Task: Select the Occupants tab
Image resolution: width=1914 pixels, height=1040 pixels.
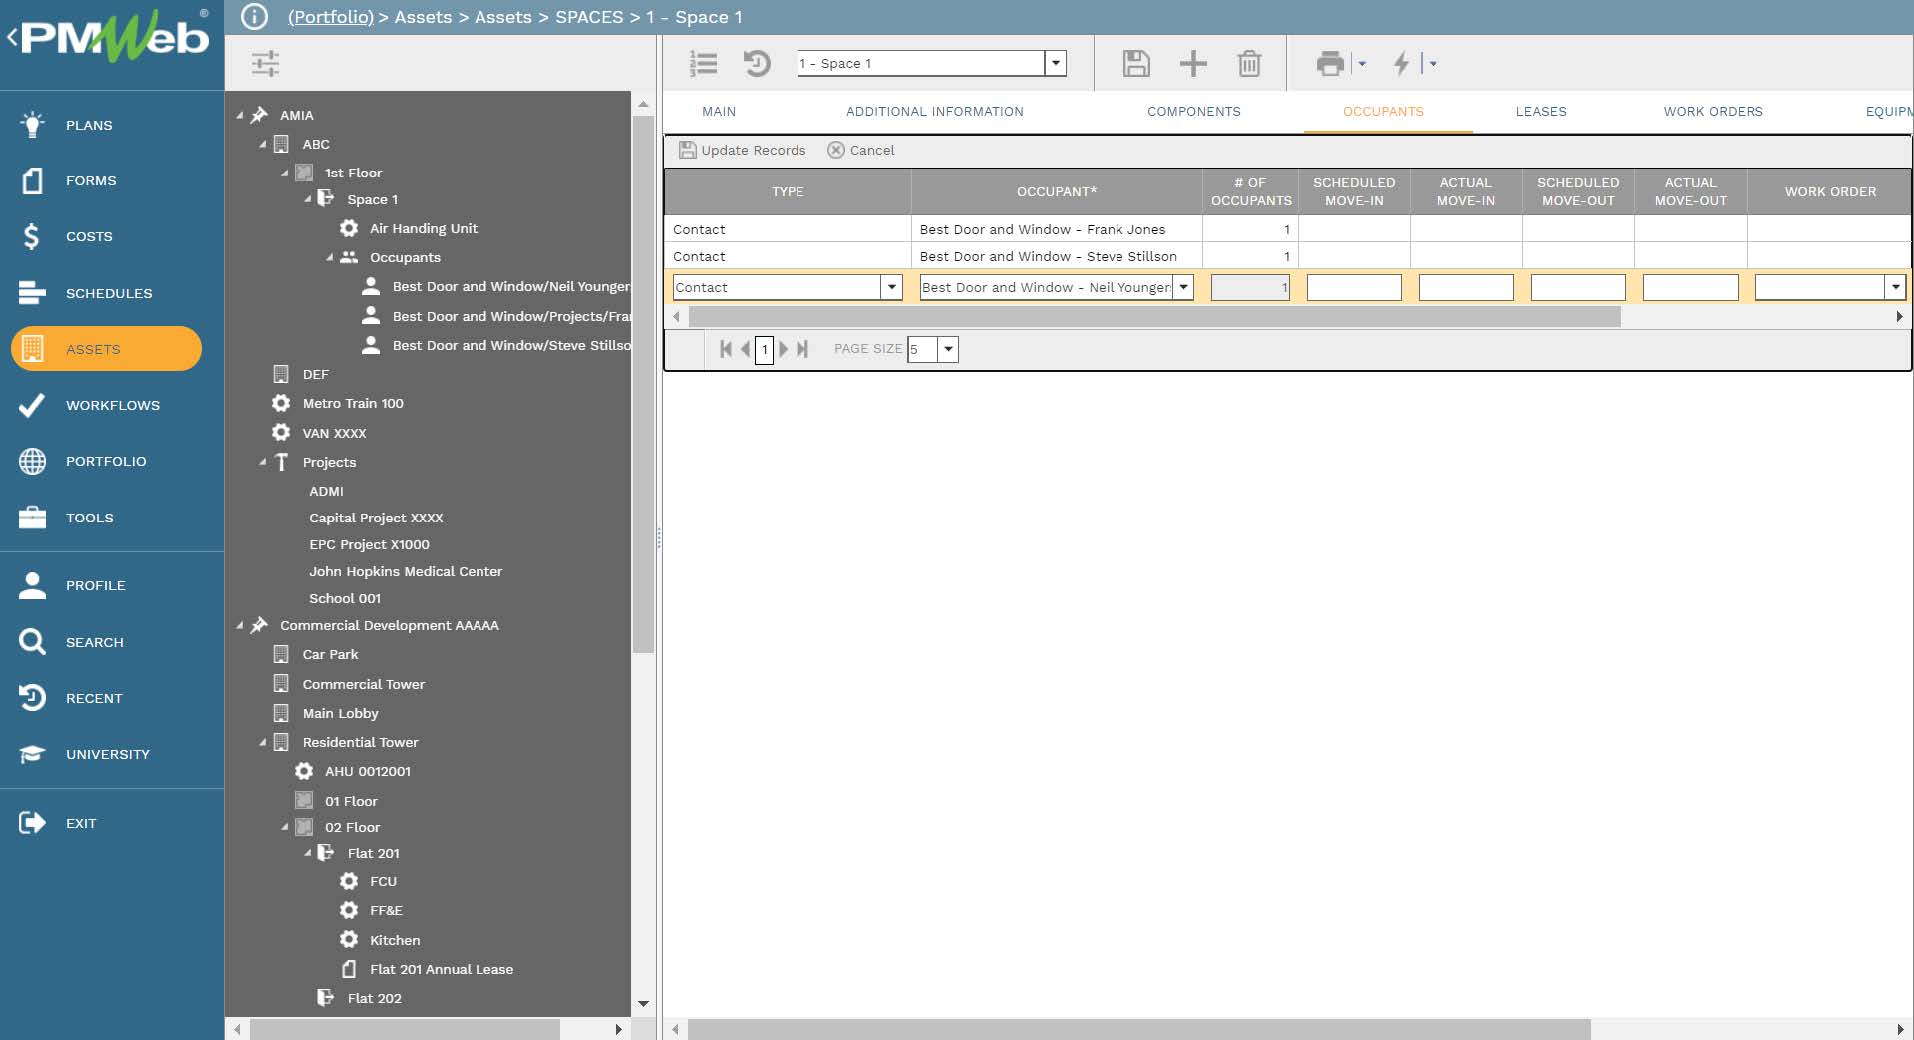Action: [1383, 112]
